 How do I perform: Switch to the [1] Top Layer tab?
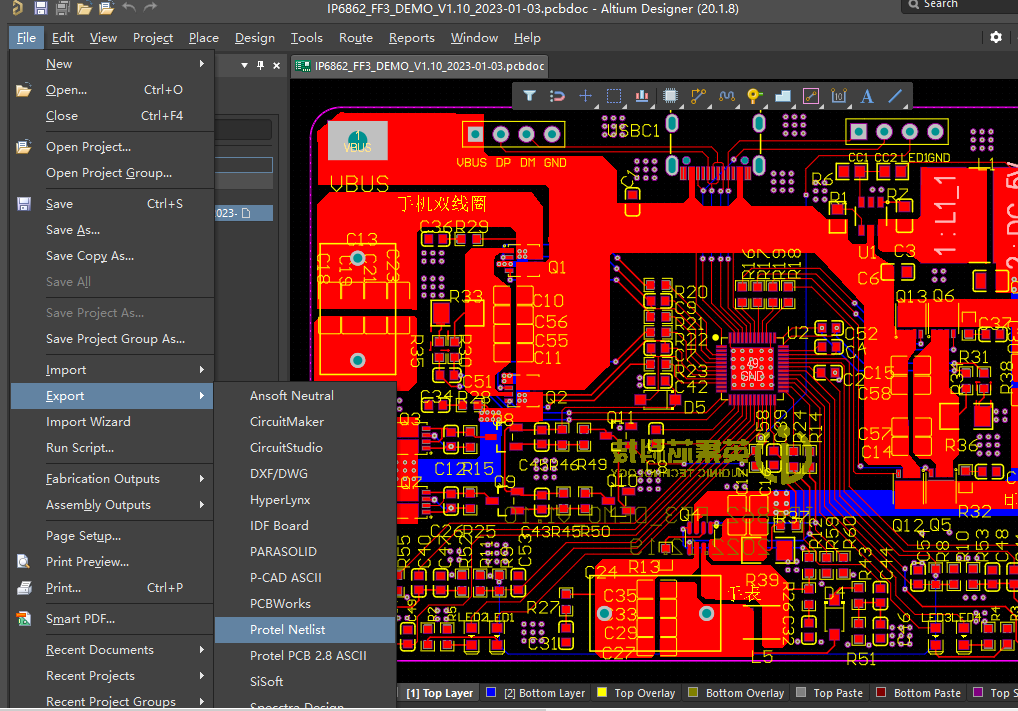pos(439,693)
